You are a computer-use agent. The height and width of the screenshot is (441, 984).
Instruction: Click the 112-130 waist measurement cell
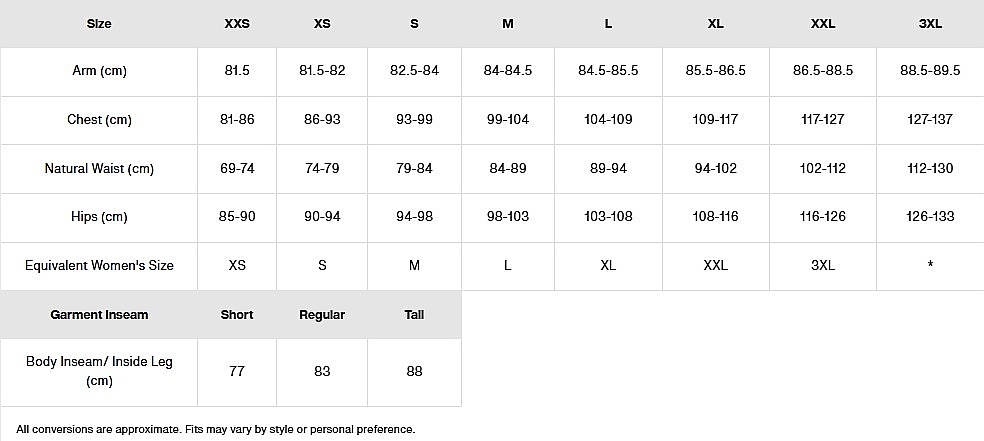(930, 169)
